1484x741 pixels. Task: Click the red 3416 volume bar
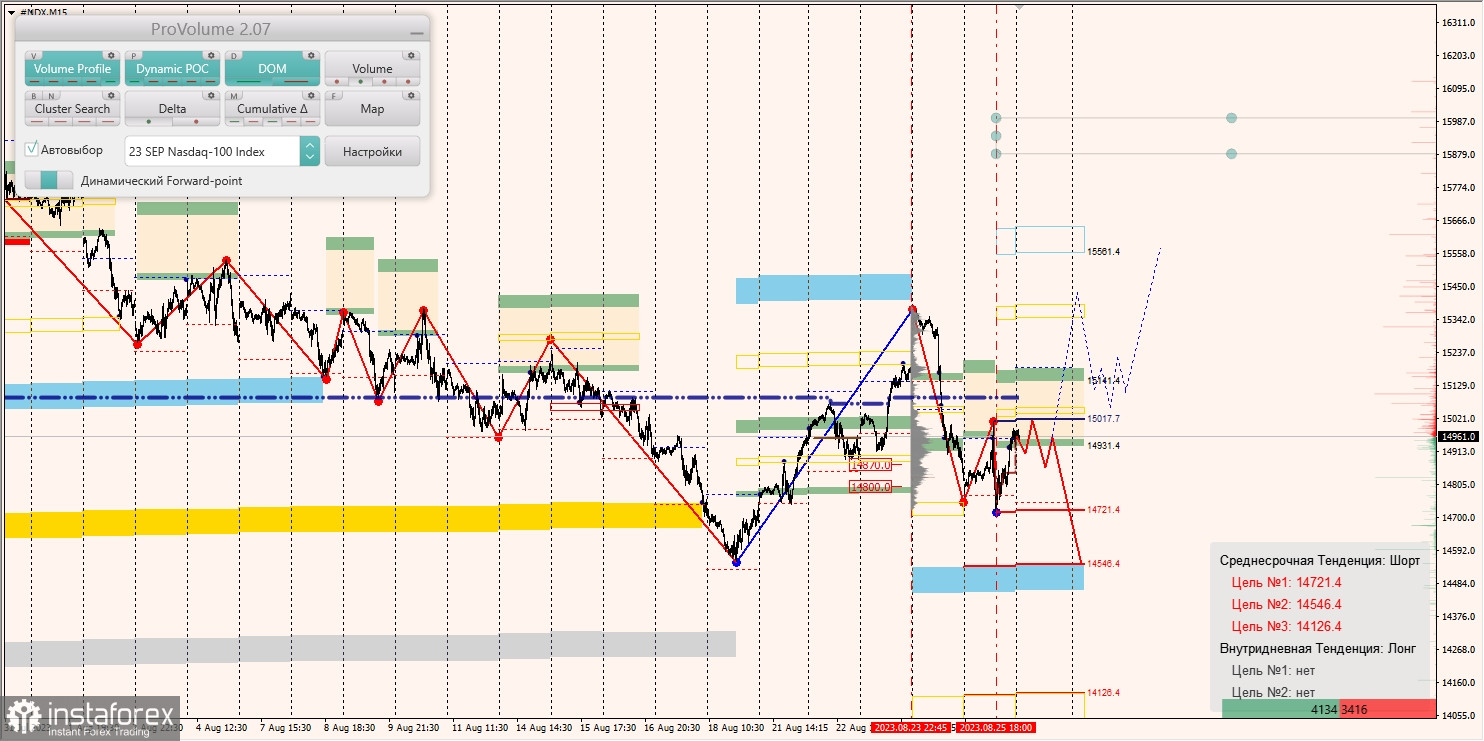(1388, 709)
